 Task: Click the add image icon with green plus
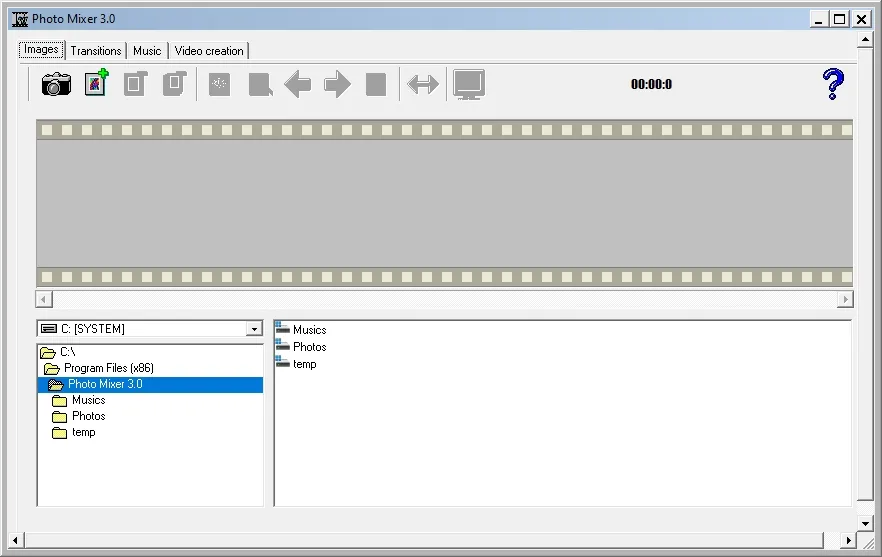click(x=96, y=83)
